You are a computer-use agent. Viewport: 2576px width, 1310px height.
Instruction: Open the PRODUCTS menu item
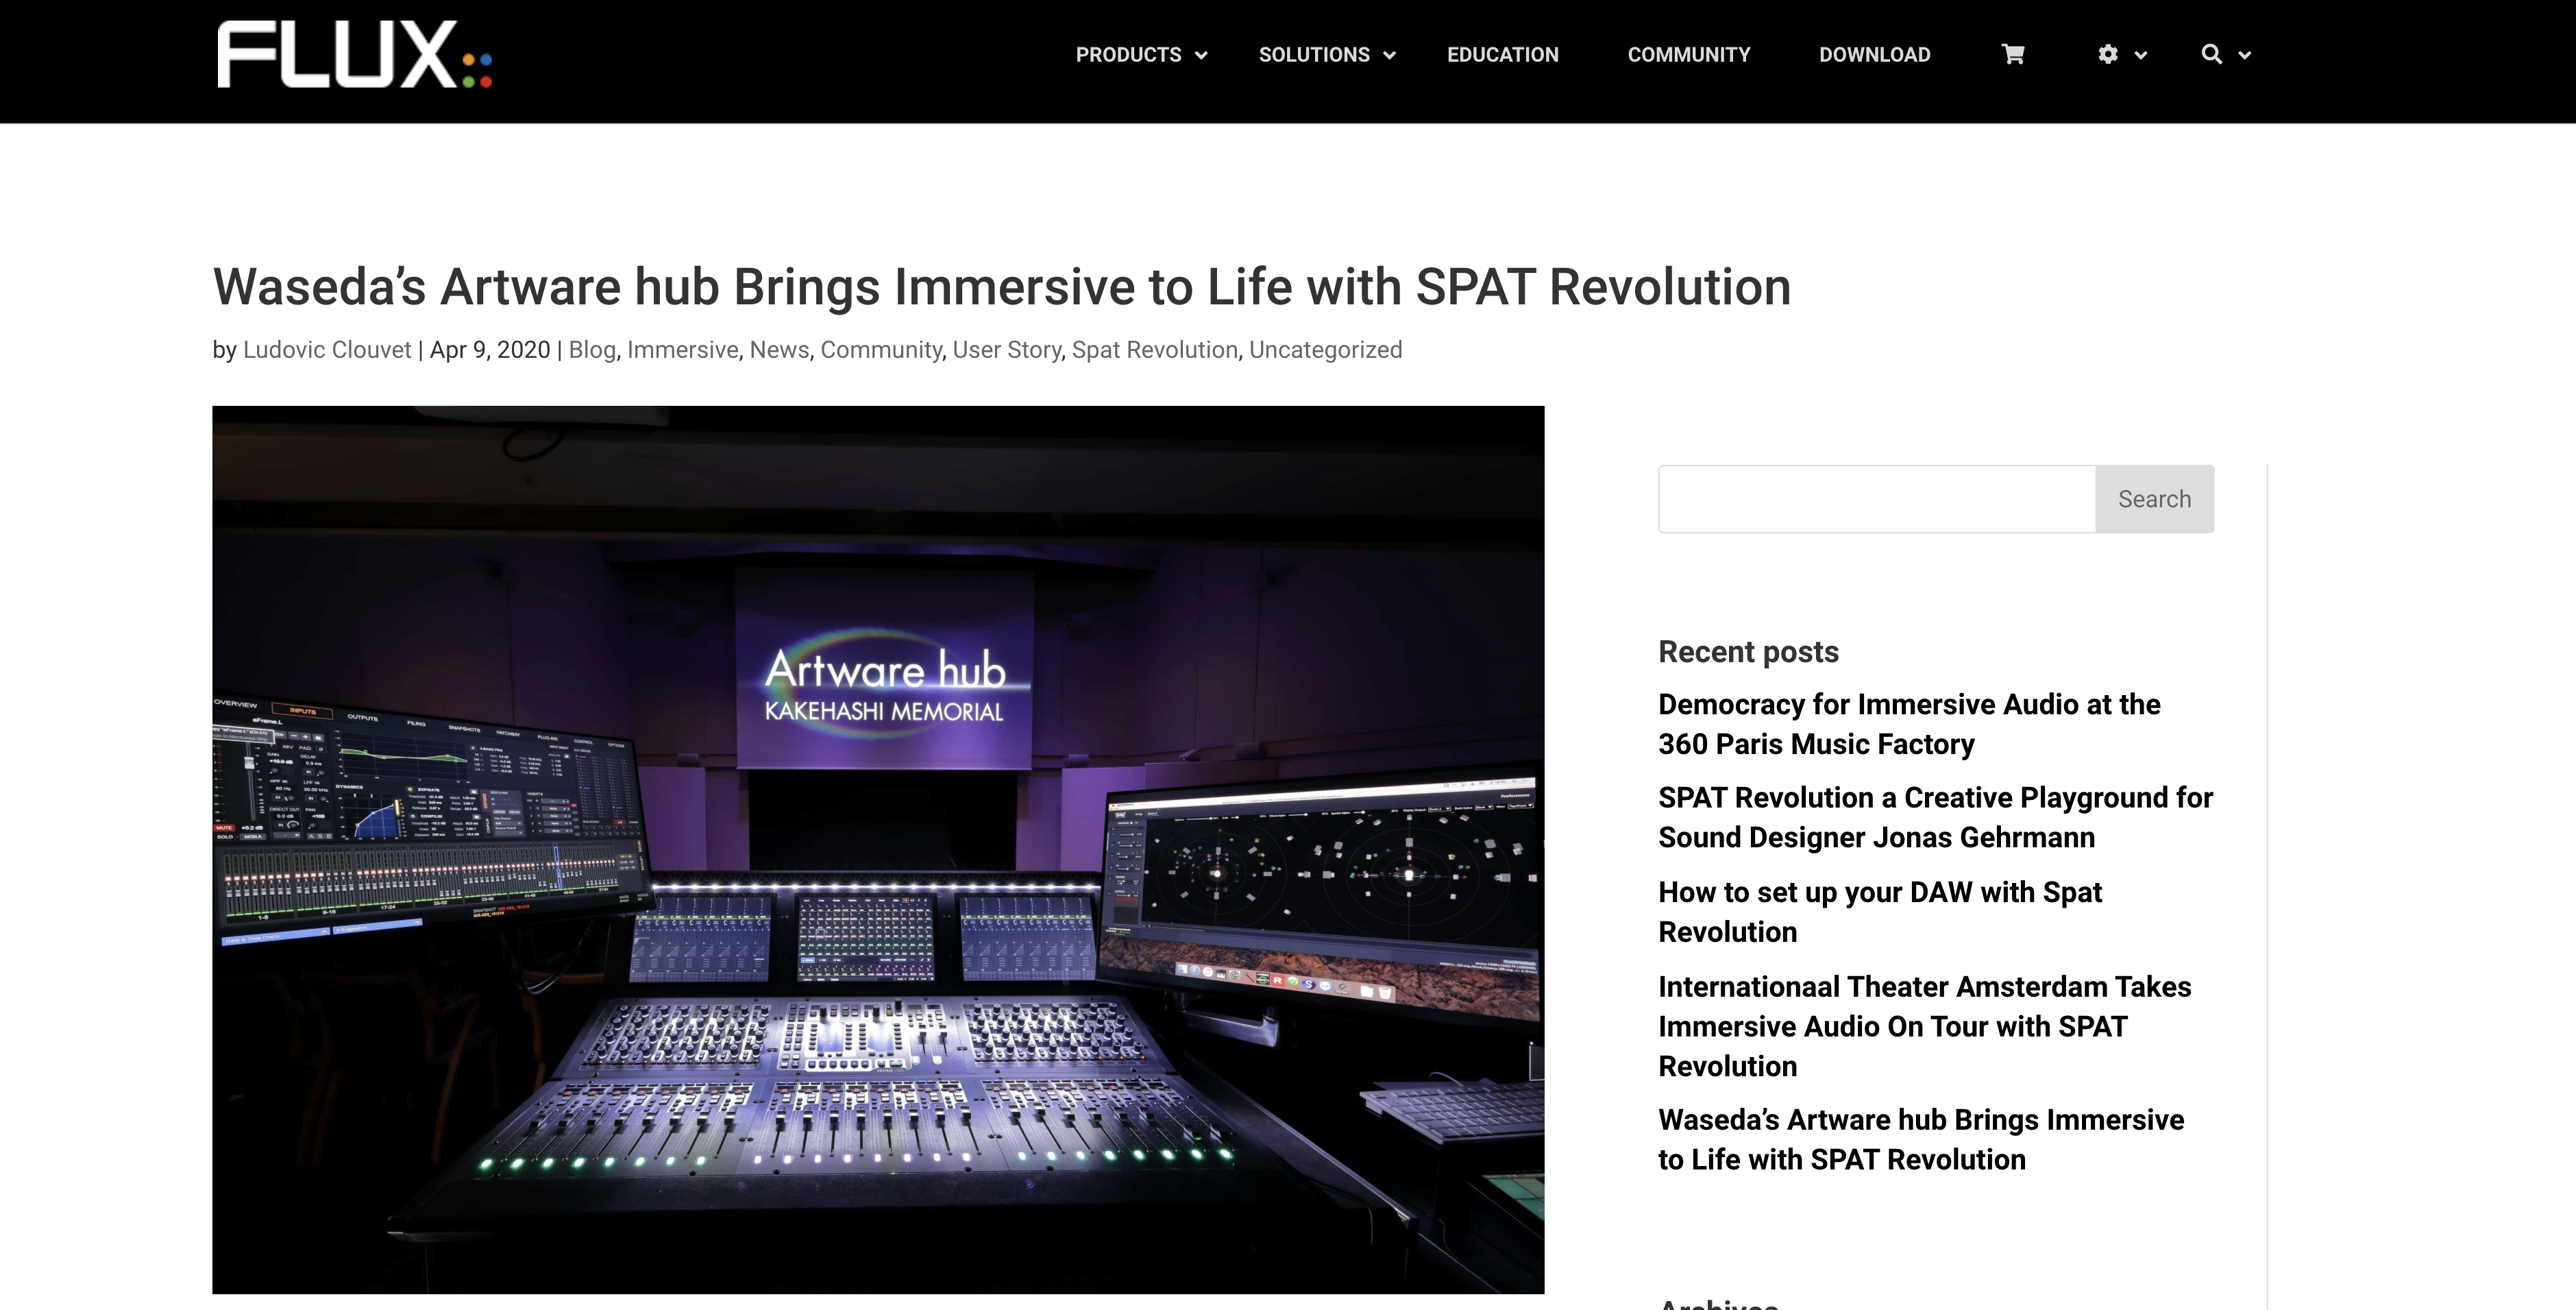(1128, 55)
